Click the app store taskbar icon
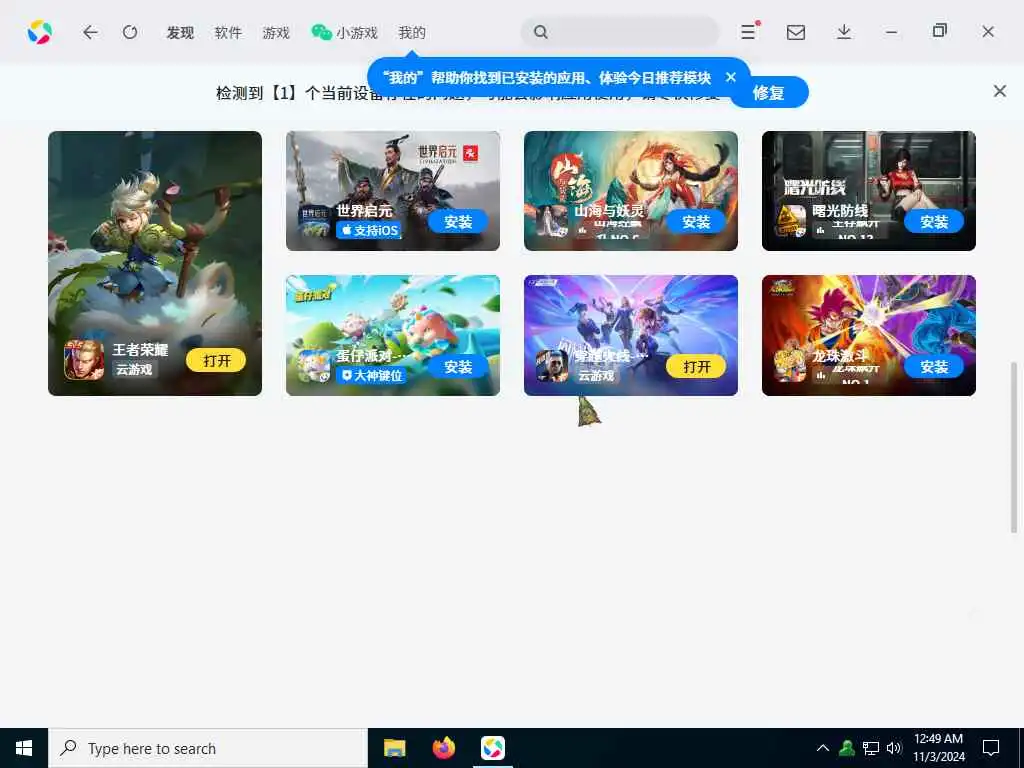Screen dimensions: 1024x768 [492, 748]
